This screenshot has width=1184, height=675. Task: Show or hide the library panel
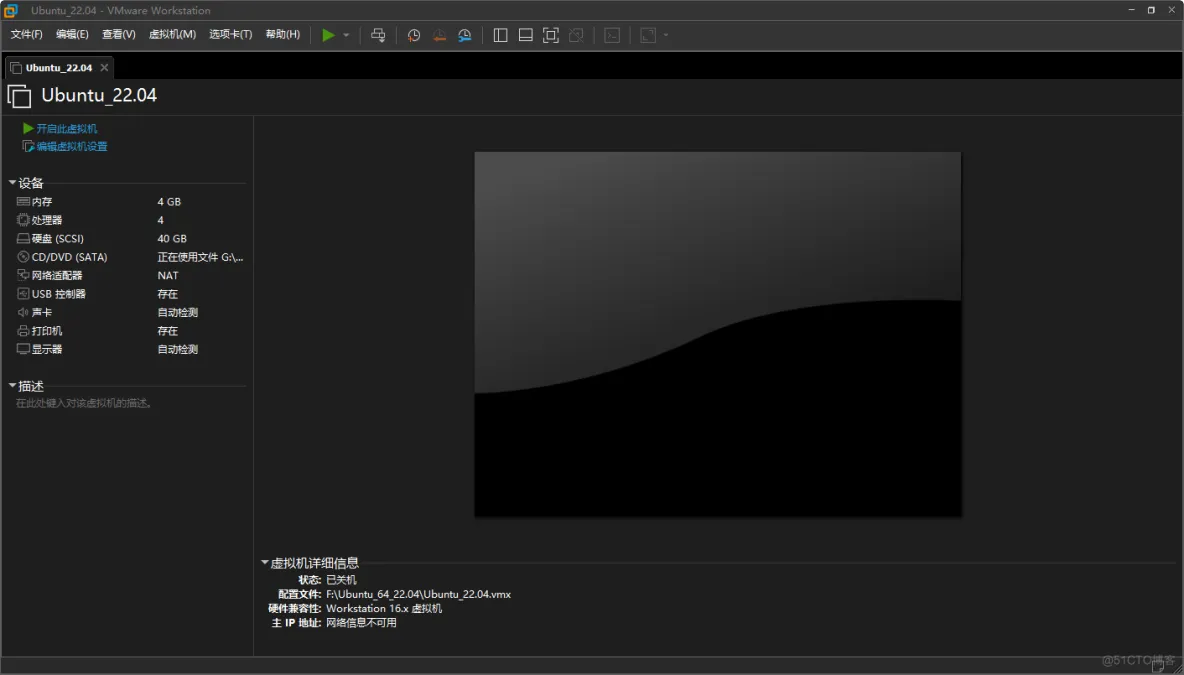pyautogui.click(x=500, y=35)
